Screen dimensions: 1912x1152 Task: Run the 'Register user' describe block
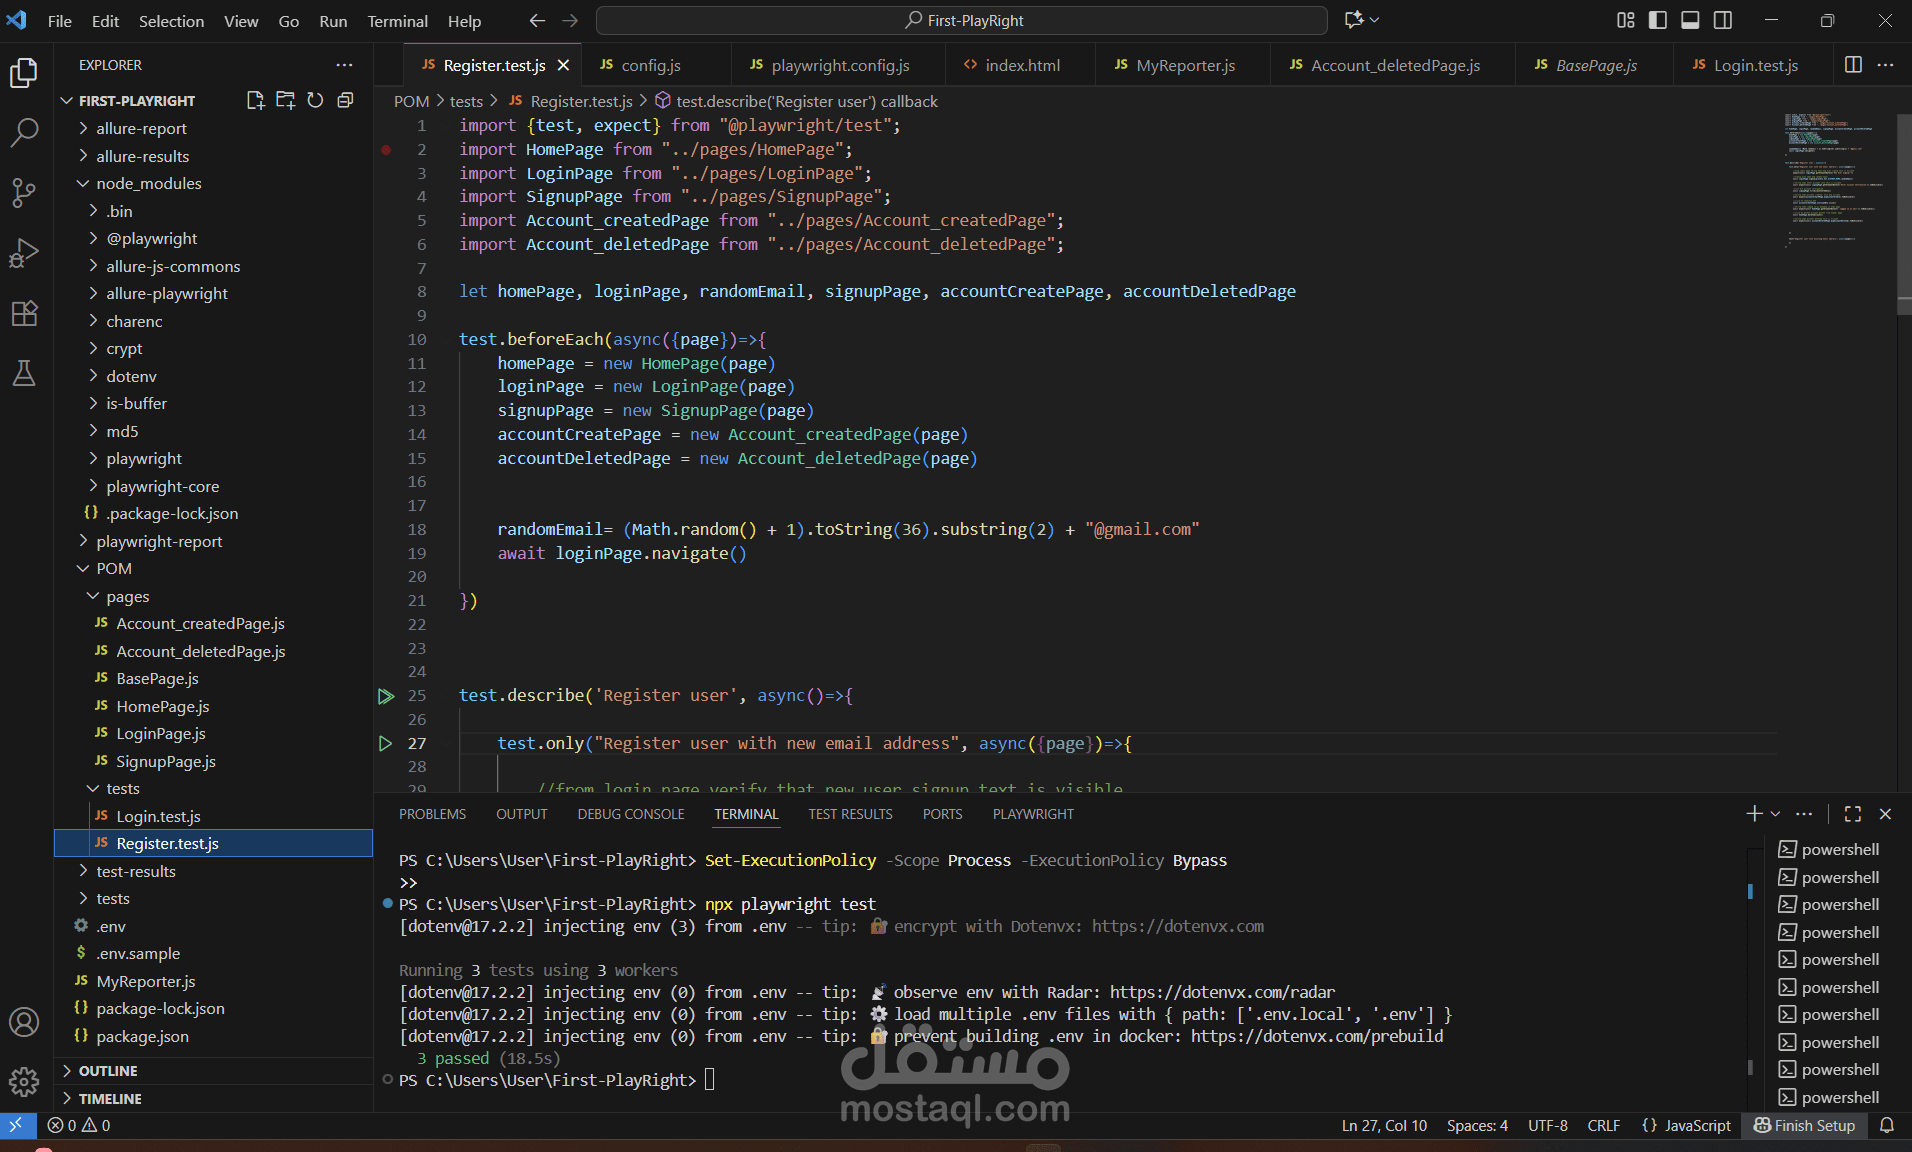(386, 696)
